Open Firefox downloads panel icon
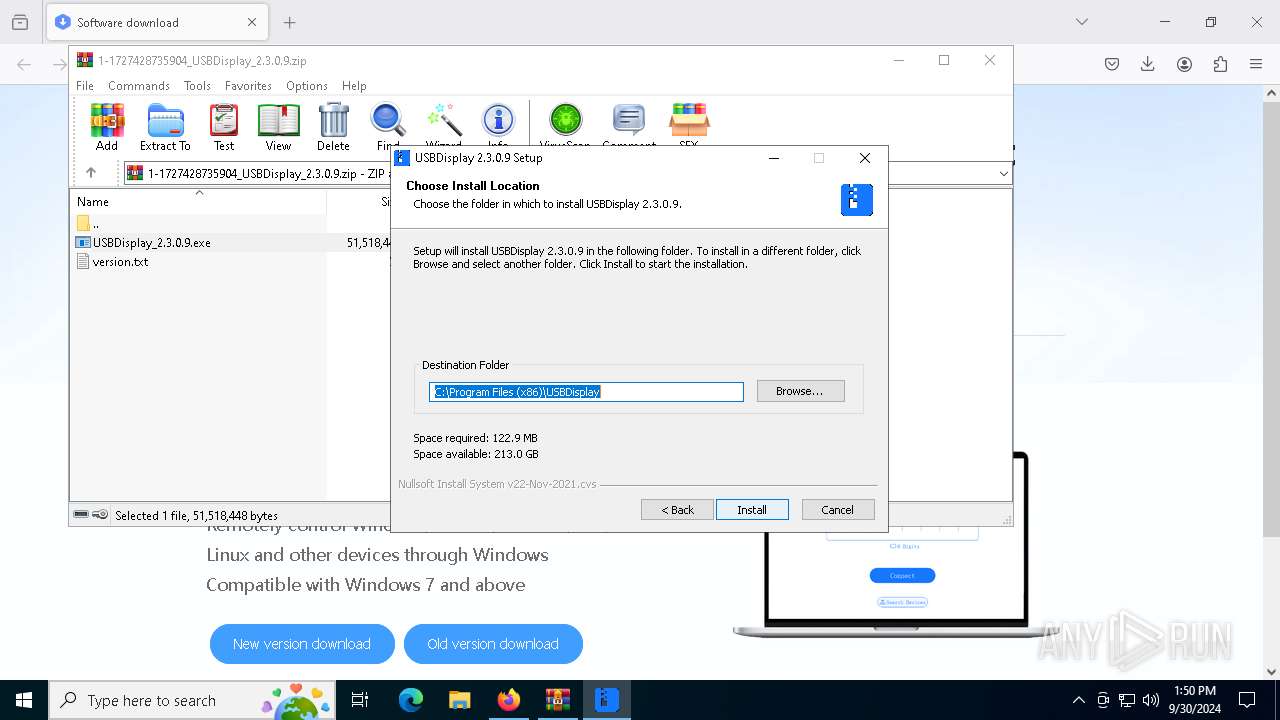The width and height of the screenshot is (1280, 720). (1148, 64)
